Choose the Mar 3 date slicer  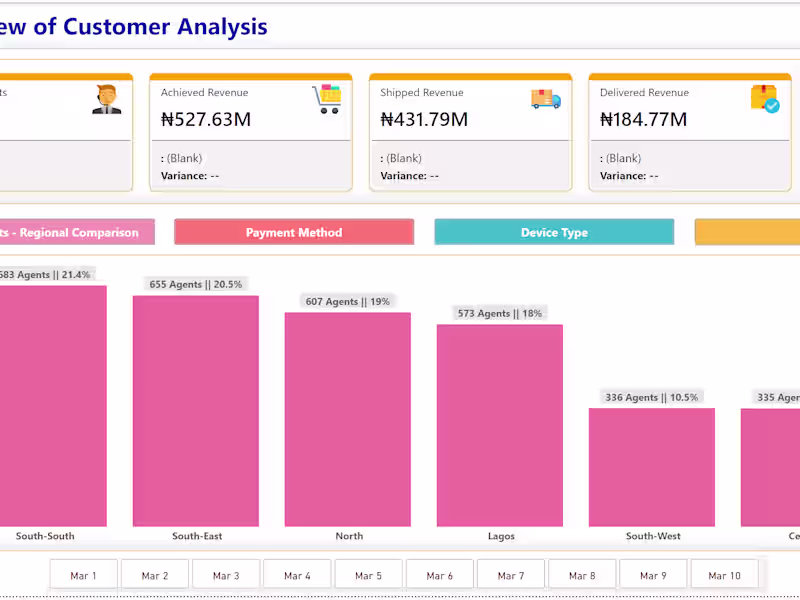pos(226,575)
